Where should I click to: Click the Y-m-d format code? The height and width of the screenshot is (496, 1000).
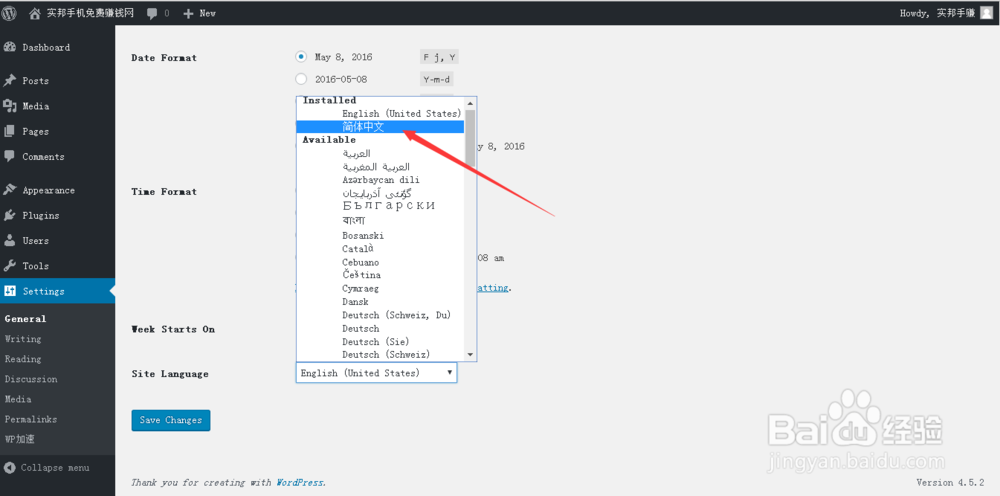click(436, 80)
